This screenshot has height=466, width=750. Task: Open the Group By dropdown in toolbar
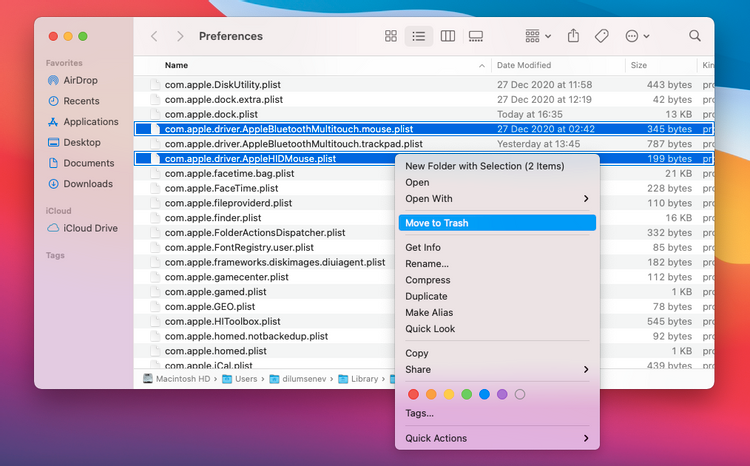(x=537, y=36)
